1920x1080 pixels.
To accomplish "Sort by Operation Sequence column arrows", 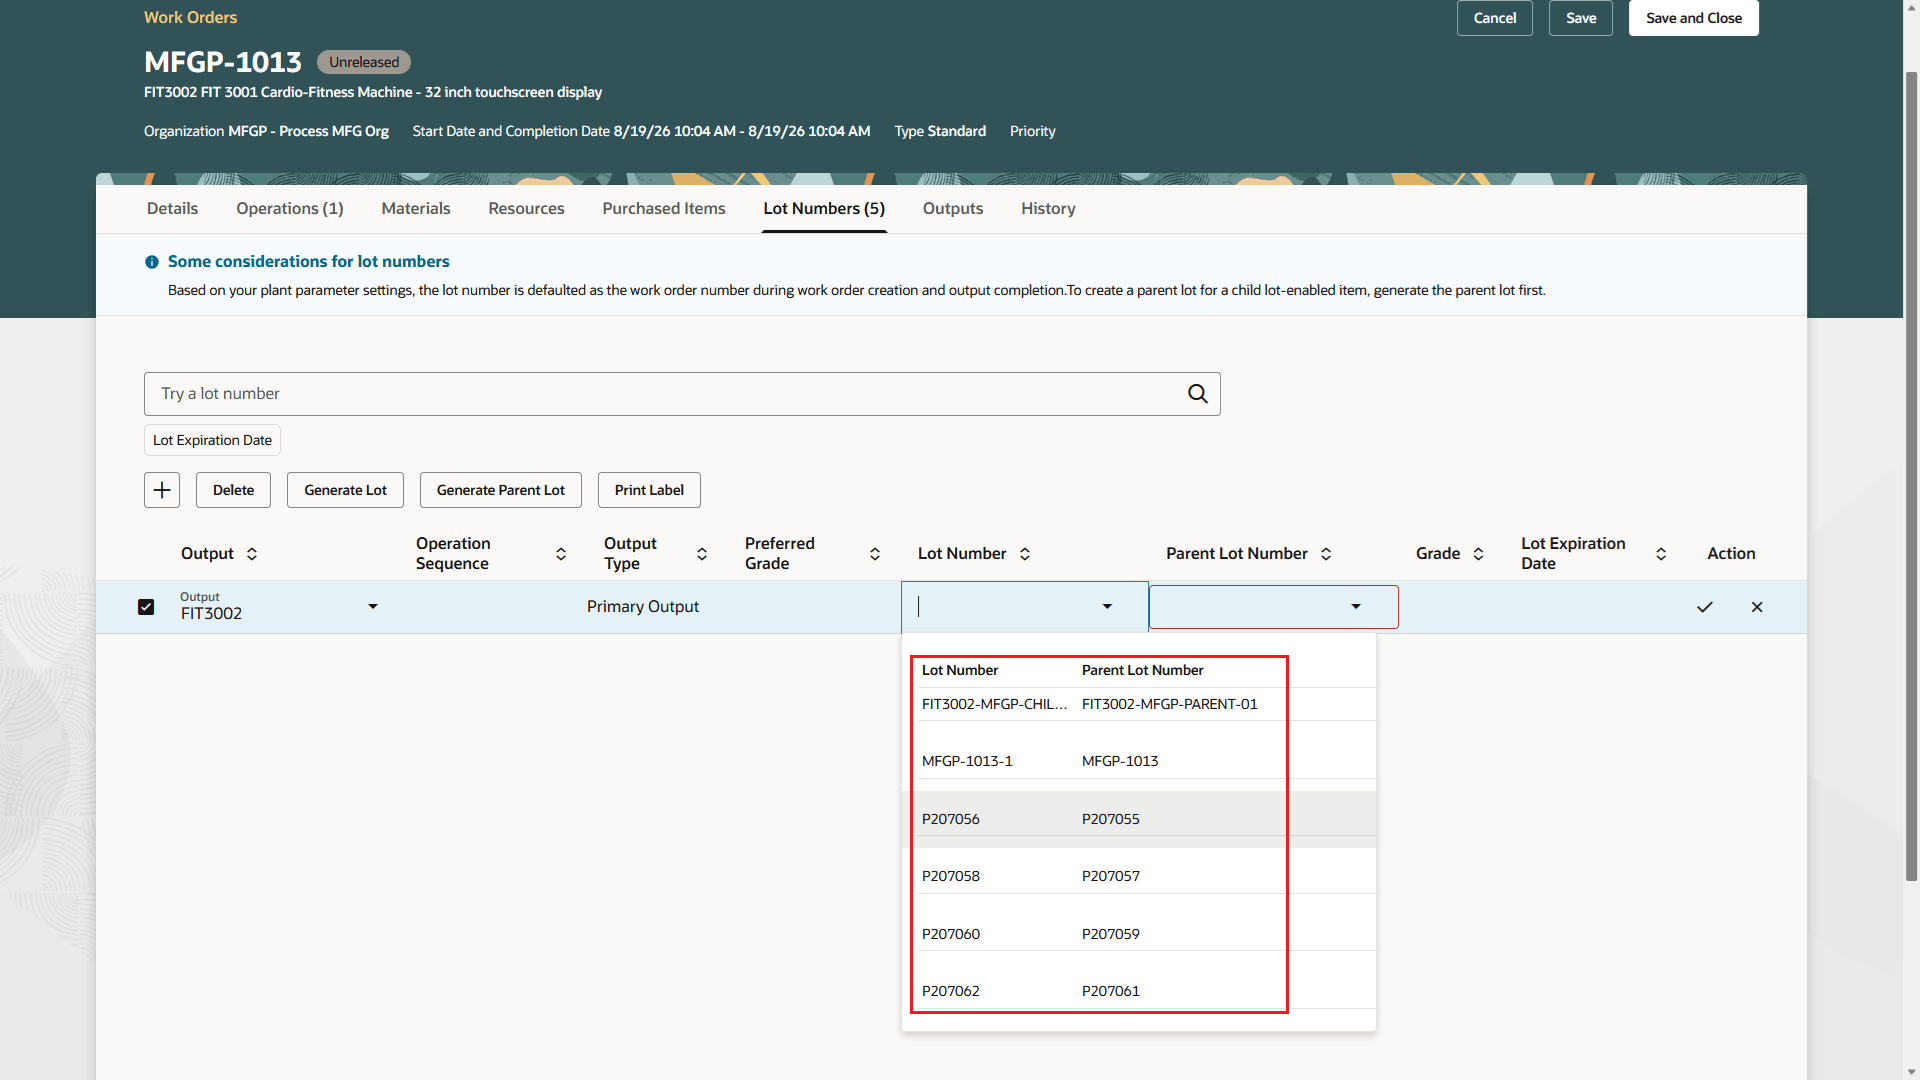I will pyautogui.click(x=561, y=554).
